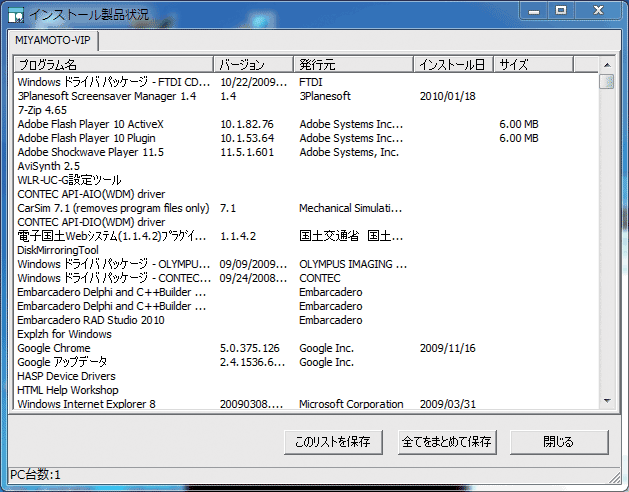Click publisher FTDI cell

click(x=311, y=82)
